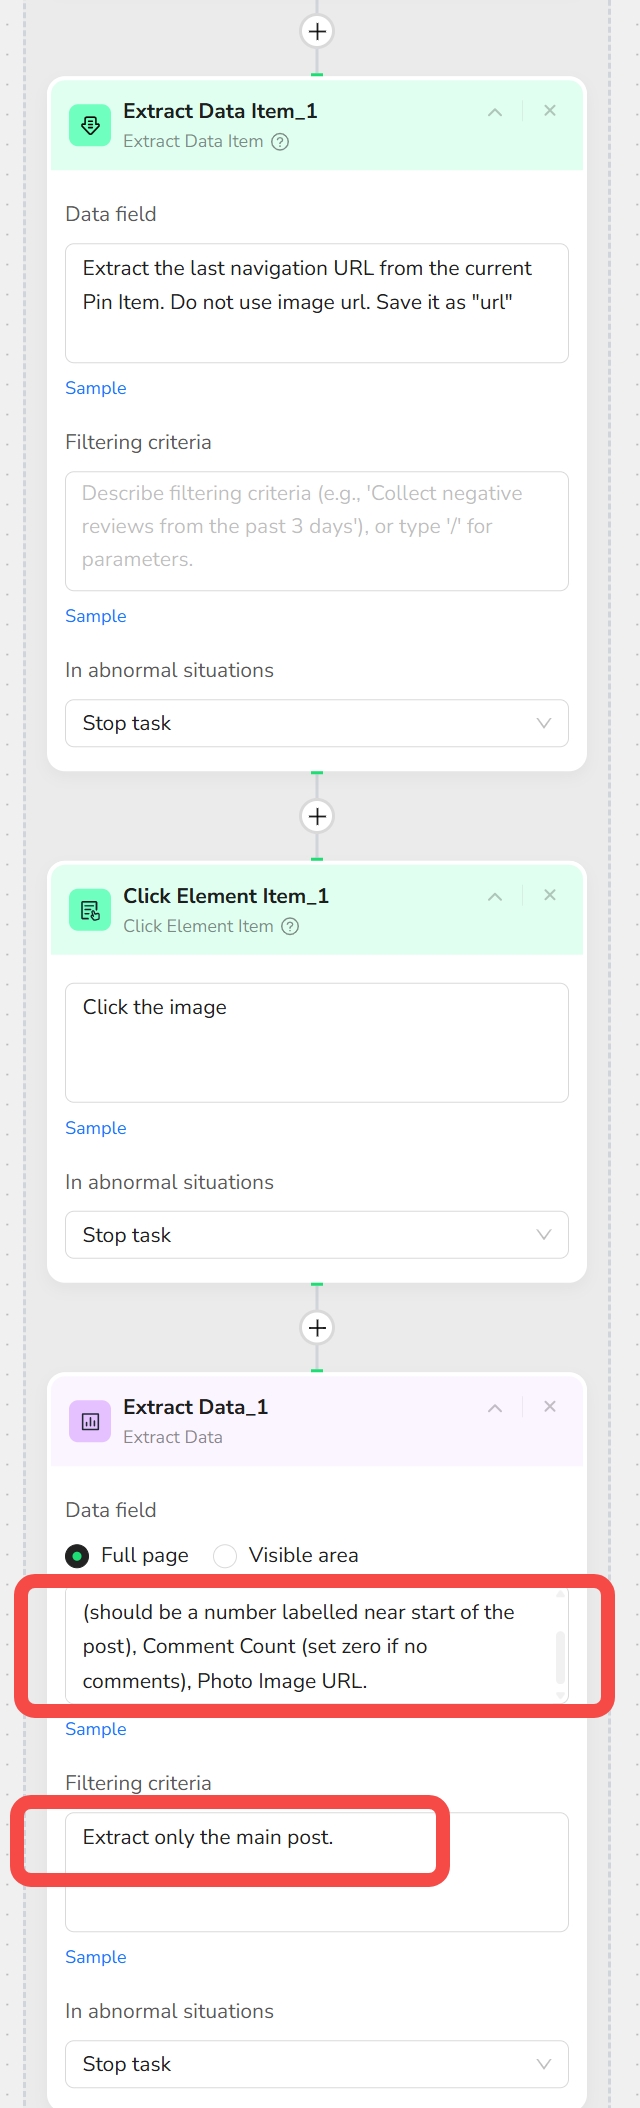
Task: Click Sample link below Extract Data_1 filtering criteria
Action: coord(95,1957)
